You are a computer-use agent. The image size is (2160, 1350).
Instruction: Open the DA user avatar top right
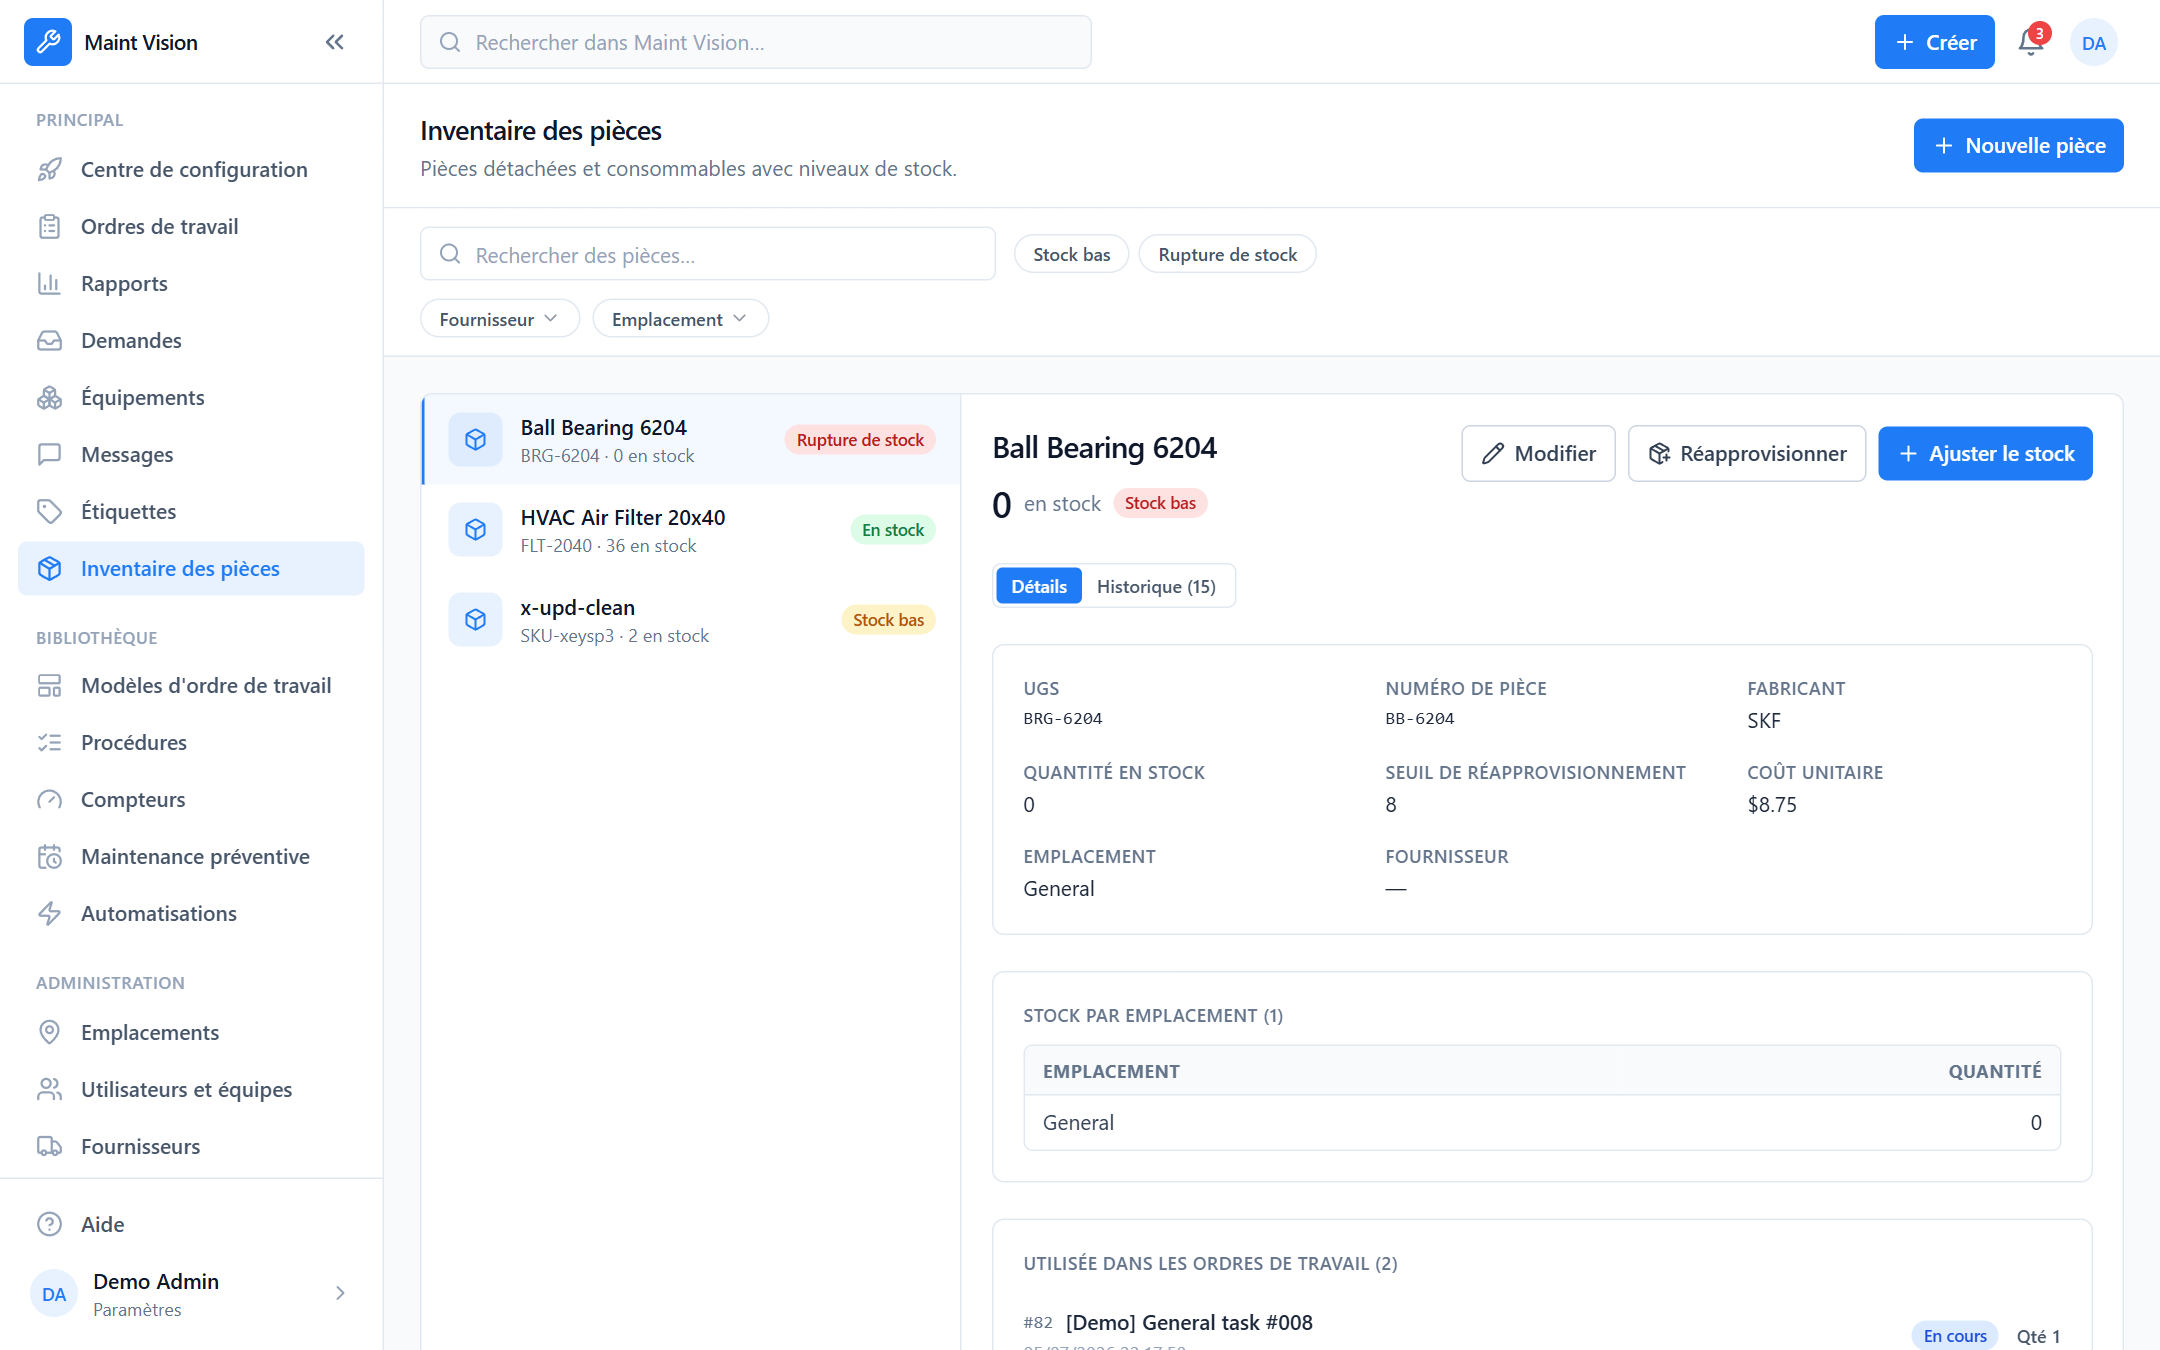(x=2094, y=43)
